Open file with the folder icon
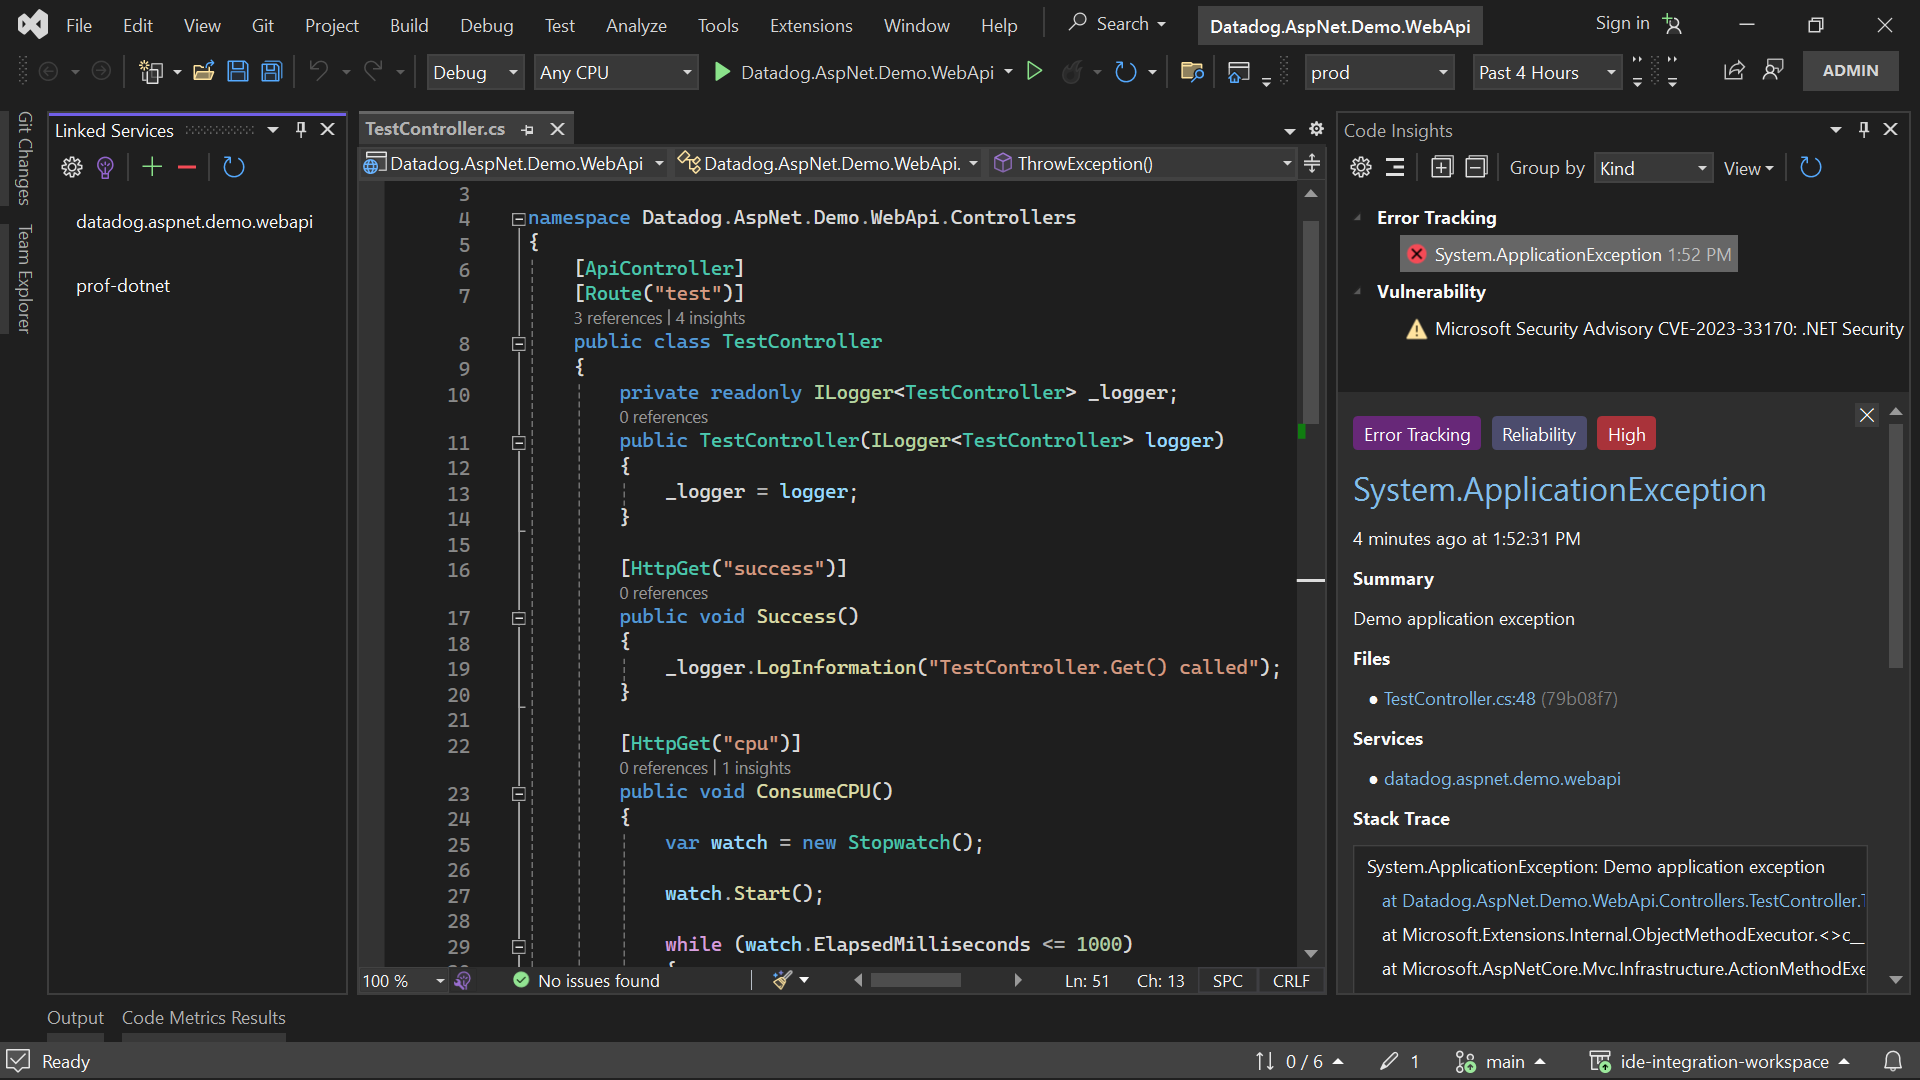1920x1080 pixels. tap(204, 71)
